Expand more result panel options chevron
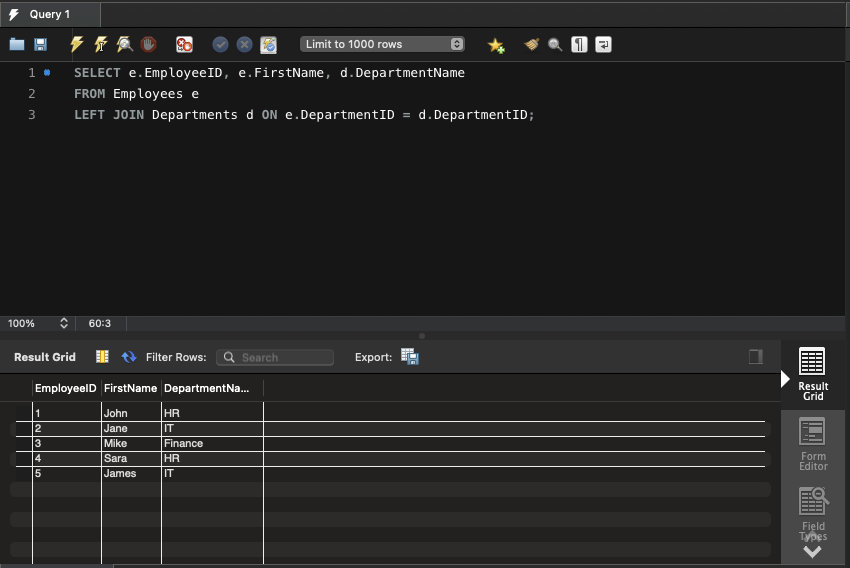Screen dimensions: 850x568 coord(812,551)
